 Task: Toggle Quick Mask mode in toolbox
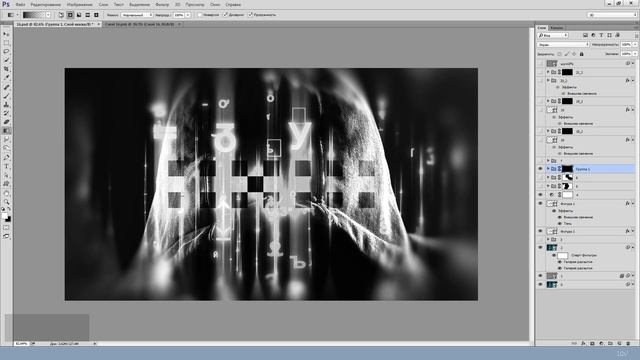6,228
